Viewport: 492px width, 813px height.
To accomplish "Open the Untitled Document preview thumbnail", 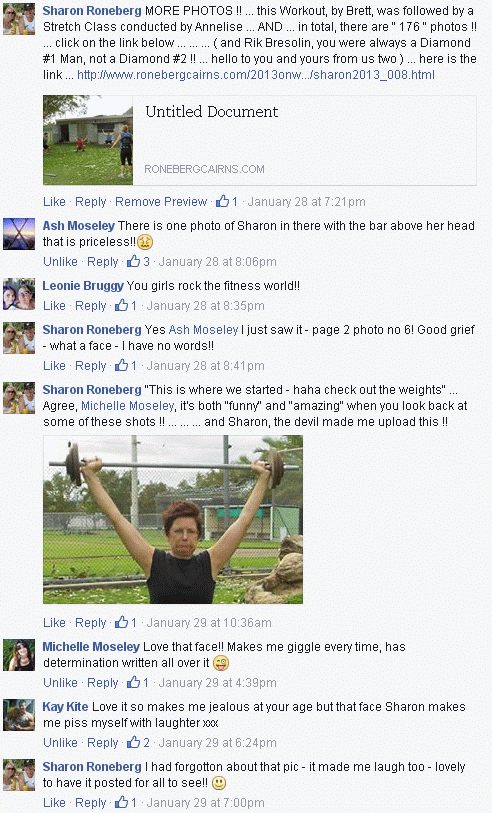I will click(x=88, y=140).
